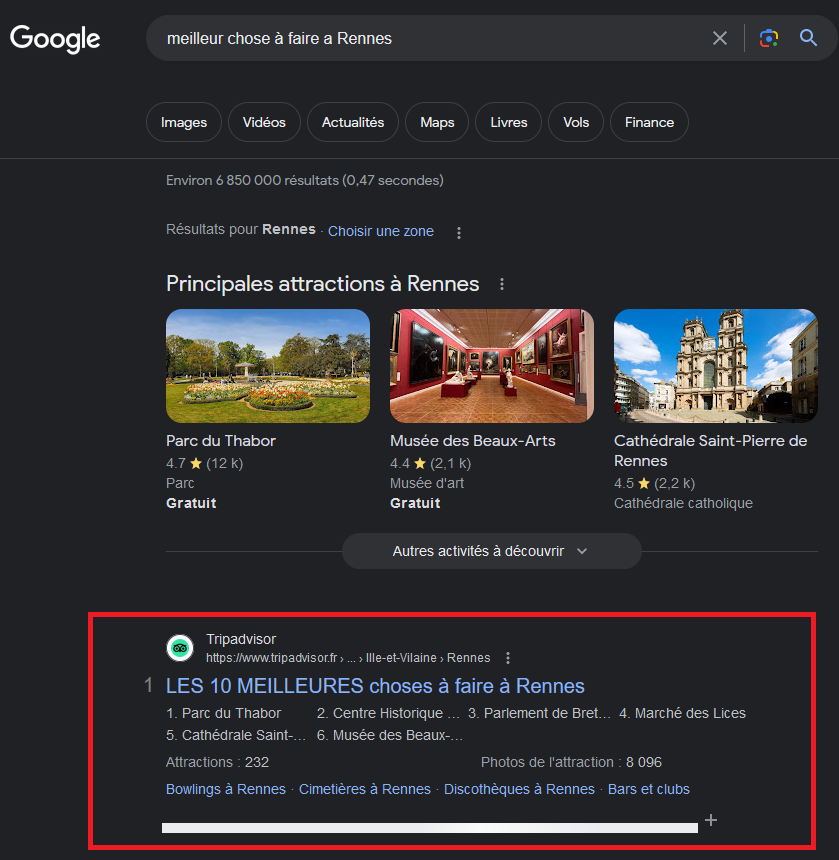The width and height of the screenshot is (839, 860).
Task: Click the Parc du Thabor attraction title
Action: pos(221,441)
